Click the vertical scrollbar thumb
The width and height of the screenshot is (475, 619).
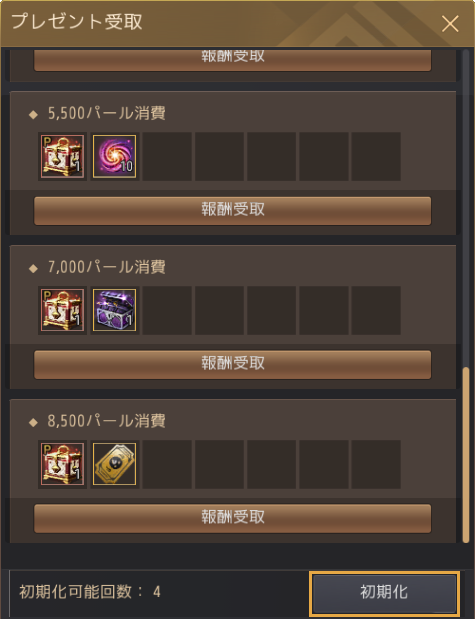466,455
